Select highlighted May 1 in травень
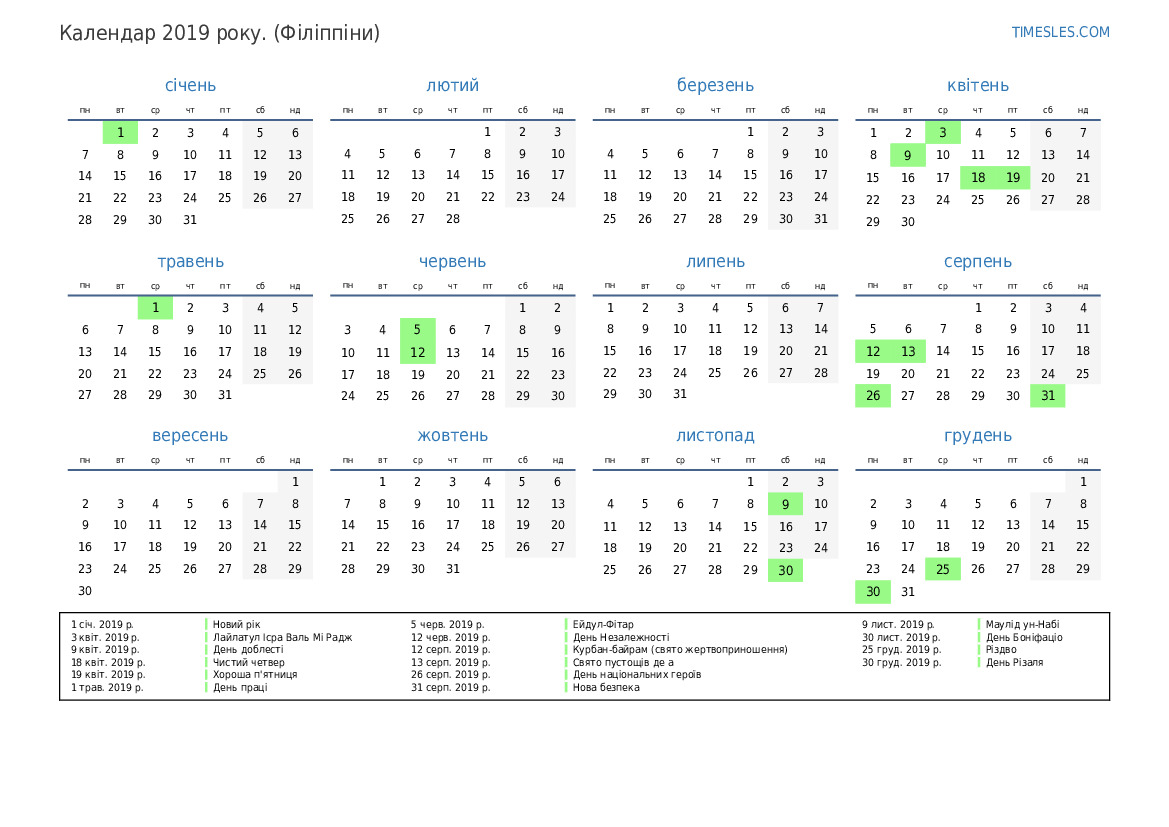Image resolution: width=1169 pixels, height=827 pixels. click(155, 308)
